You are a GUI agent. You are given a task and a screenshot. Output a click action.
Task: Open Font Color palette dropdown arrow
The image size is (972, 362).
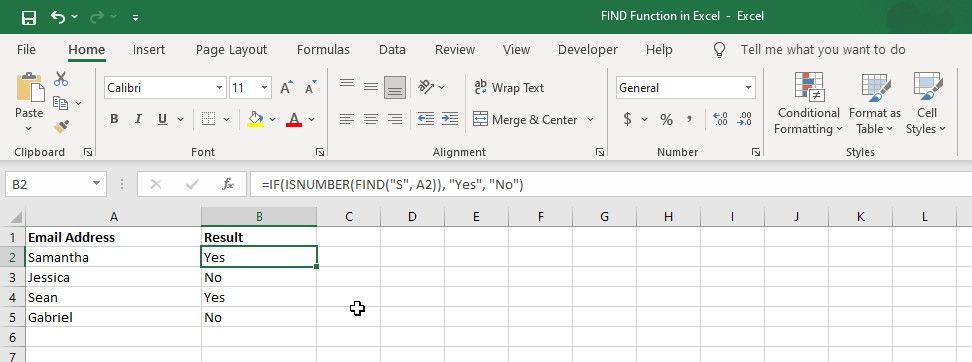[311, 120]
